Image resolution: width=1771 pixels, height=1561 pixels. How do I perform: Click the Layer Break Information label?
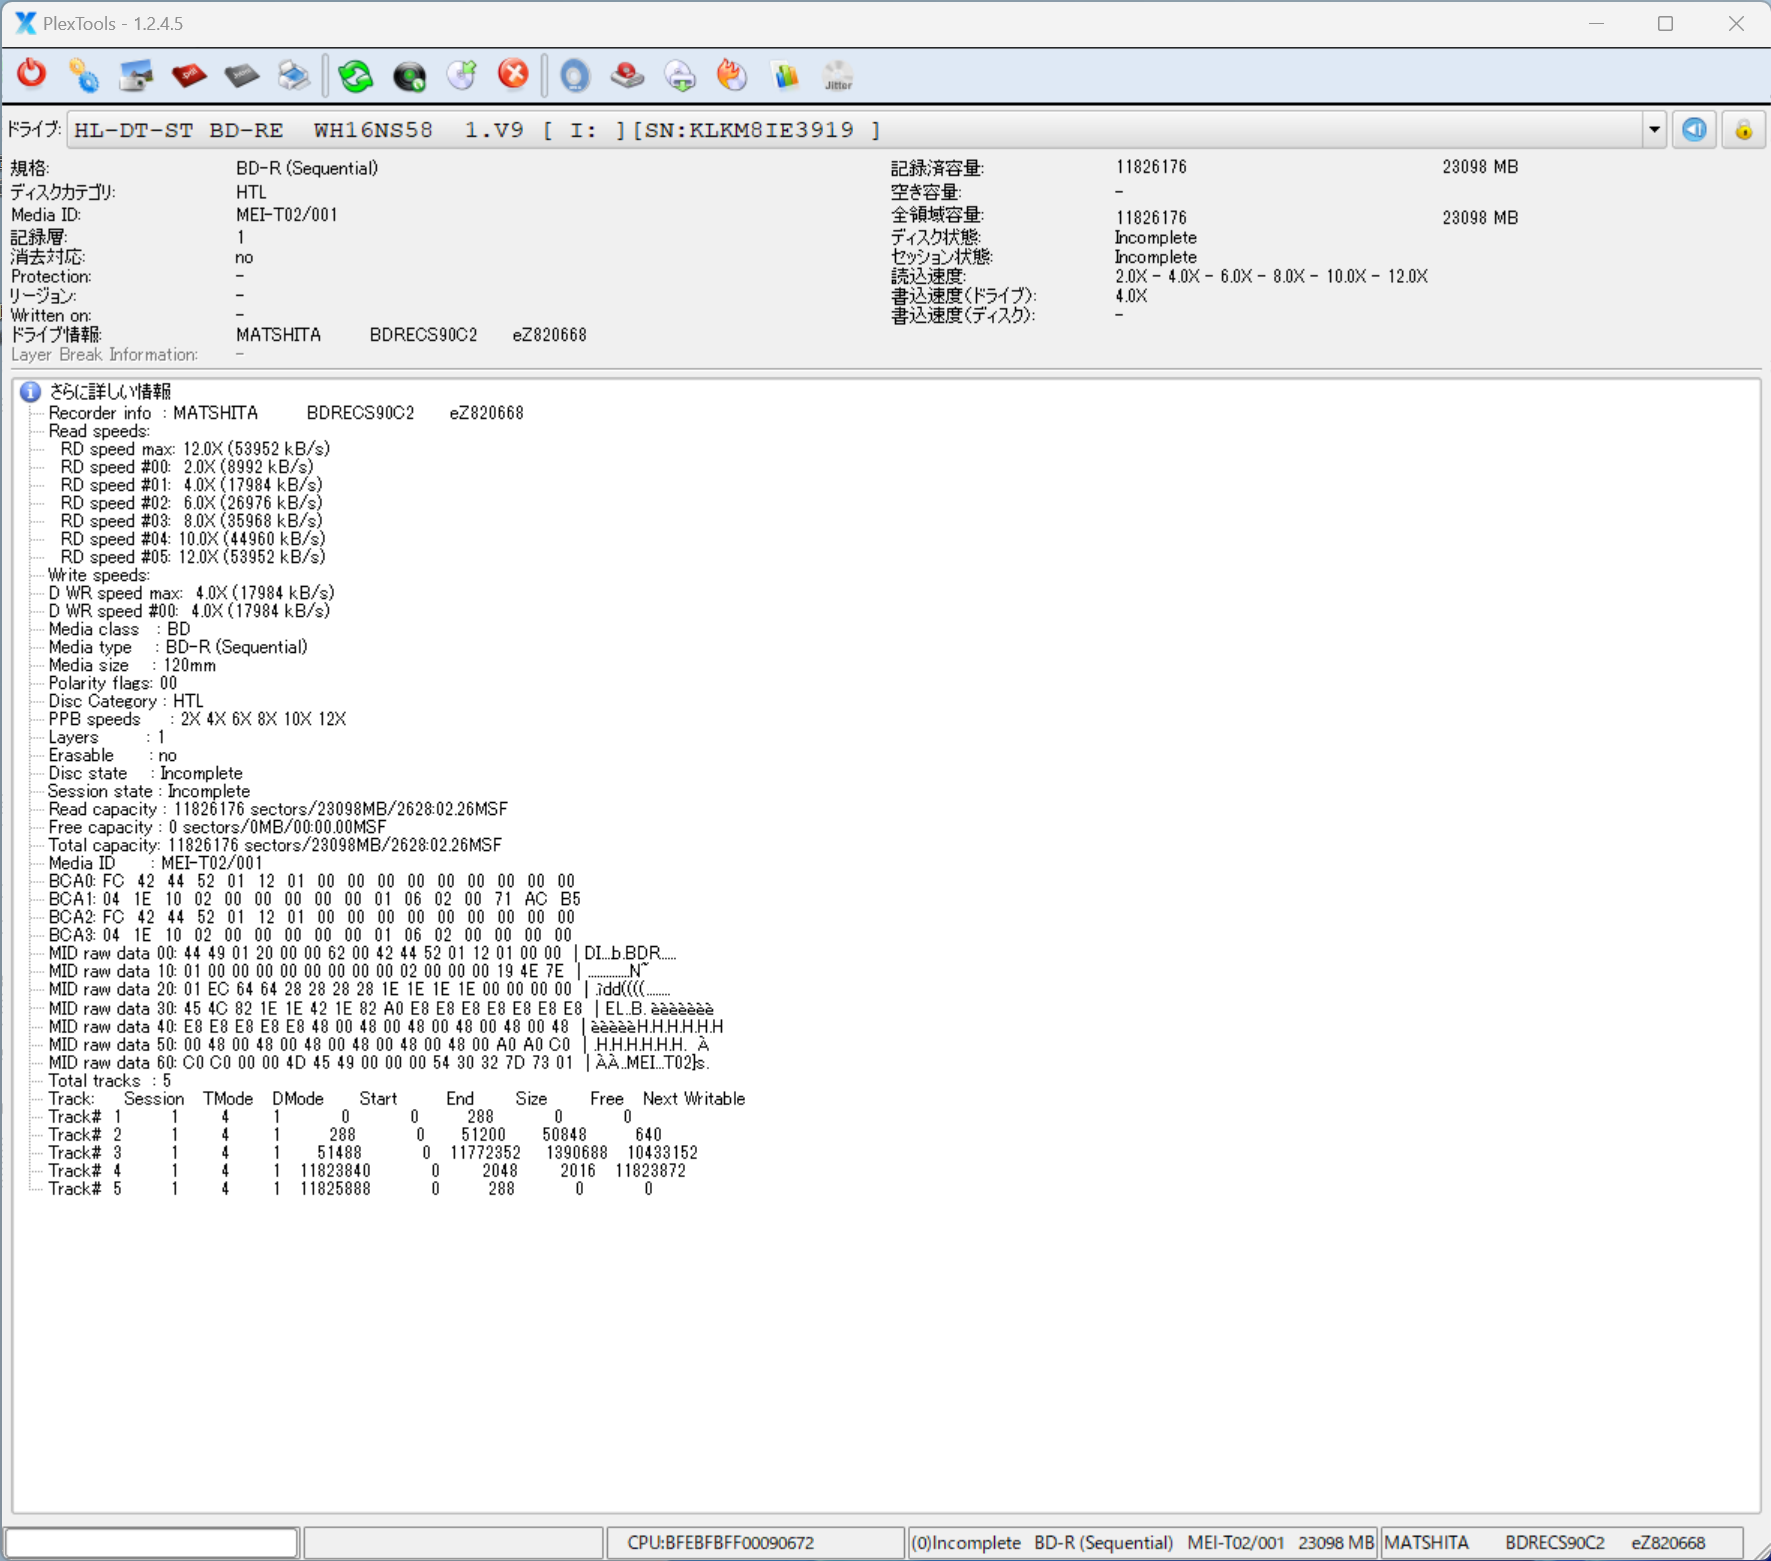point(104,355)
